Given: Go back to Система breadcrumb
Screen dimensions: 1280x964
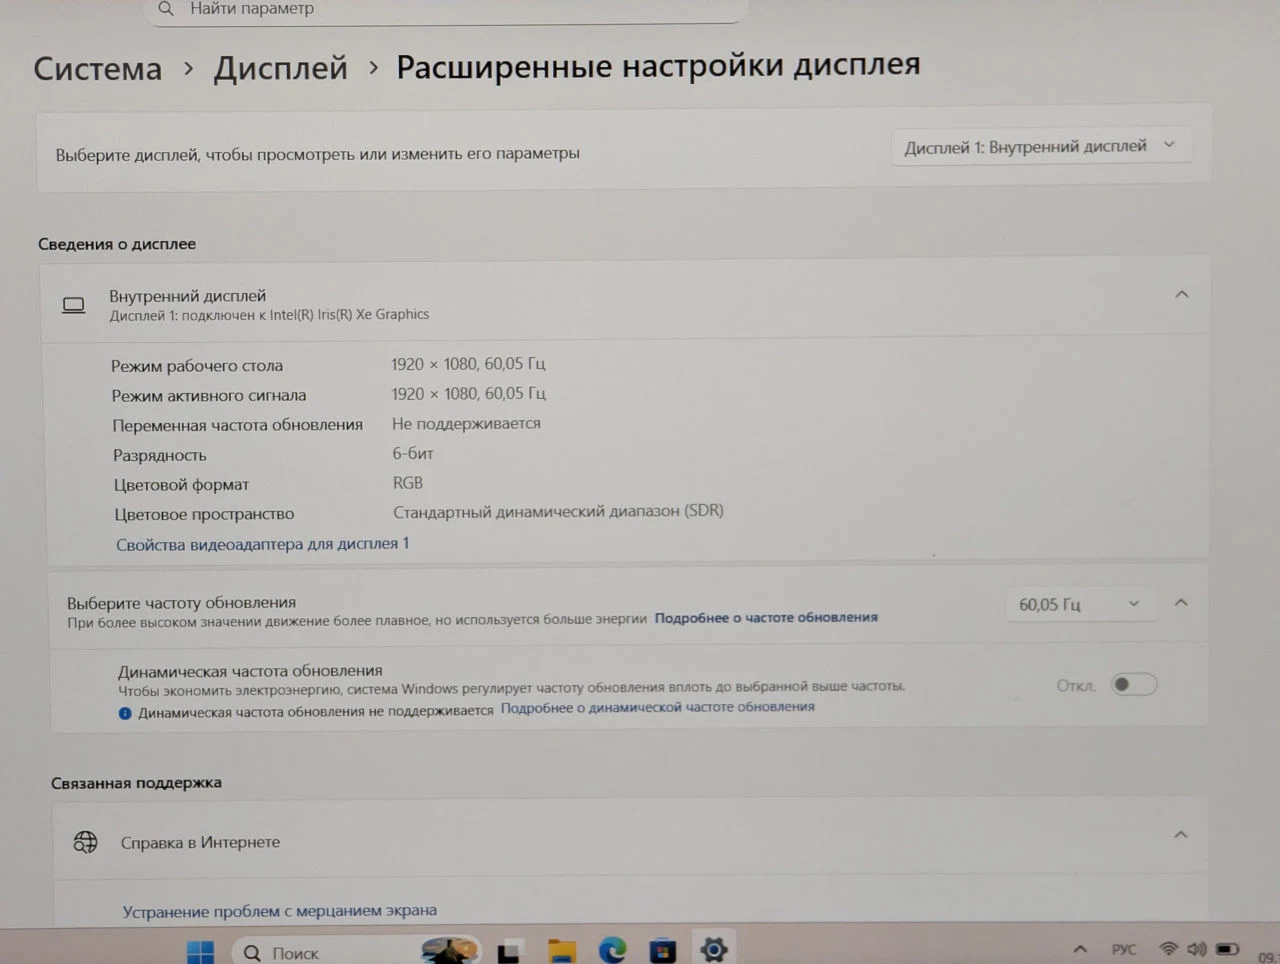Looking at the screenshot, I should (98, 69).
